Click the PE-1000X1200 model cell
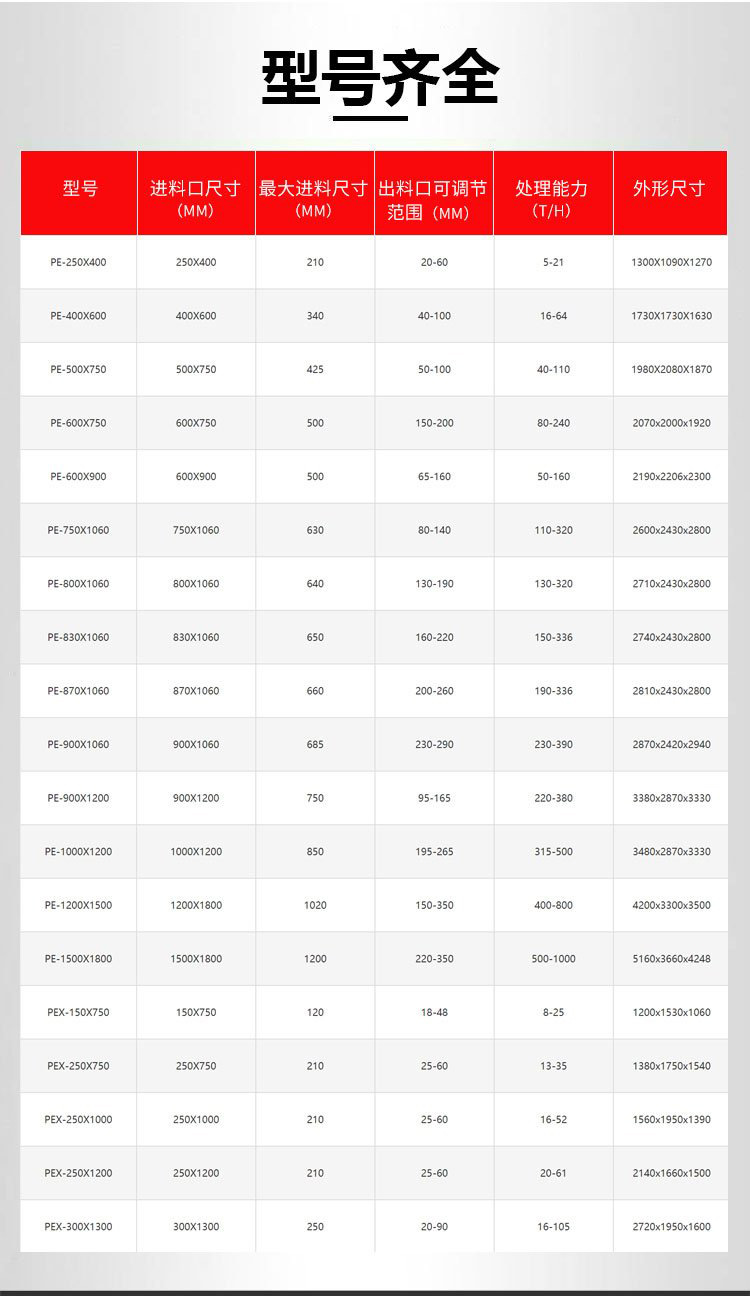Viewport: 750px width, 1296px height. [x=78, y=851]
